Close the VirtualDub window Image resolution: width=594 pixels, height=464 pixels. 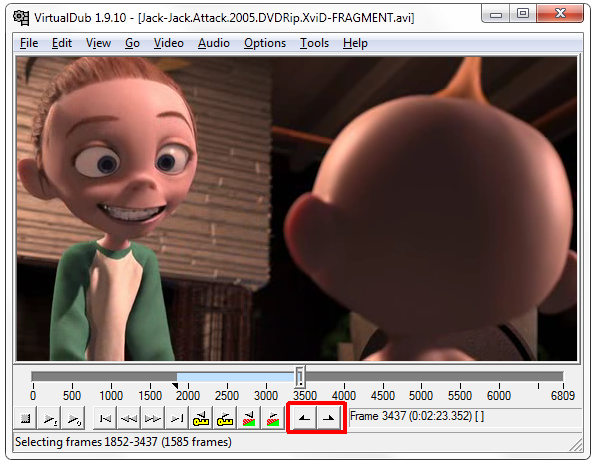pyautogui.click(x=560, y=14)
